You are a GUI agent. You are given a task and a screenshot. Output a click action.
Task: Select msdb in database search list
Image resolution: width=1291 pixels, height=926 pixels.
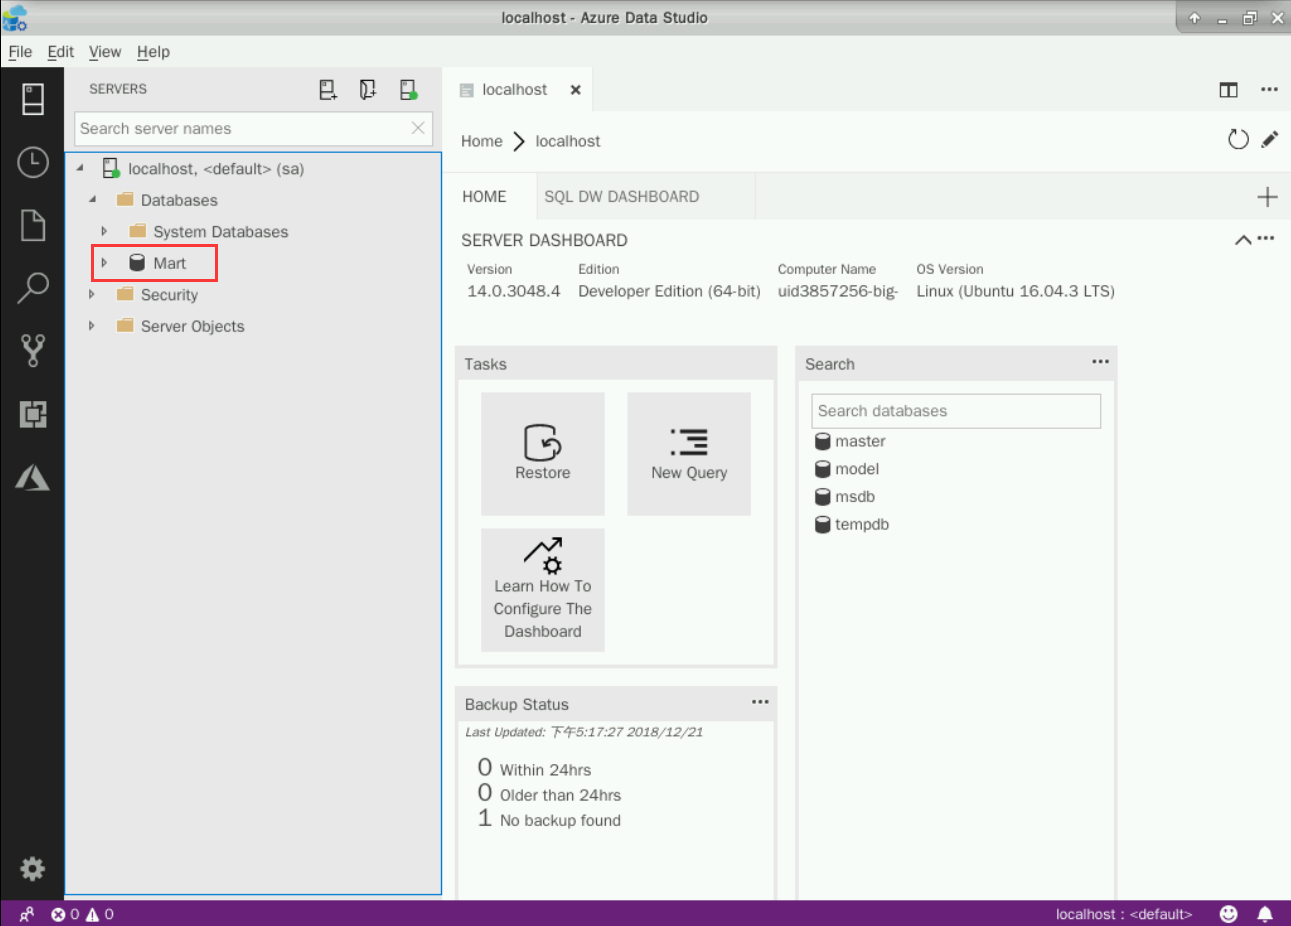click(854, 497)
